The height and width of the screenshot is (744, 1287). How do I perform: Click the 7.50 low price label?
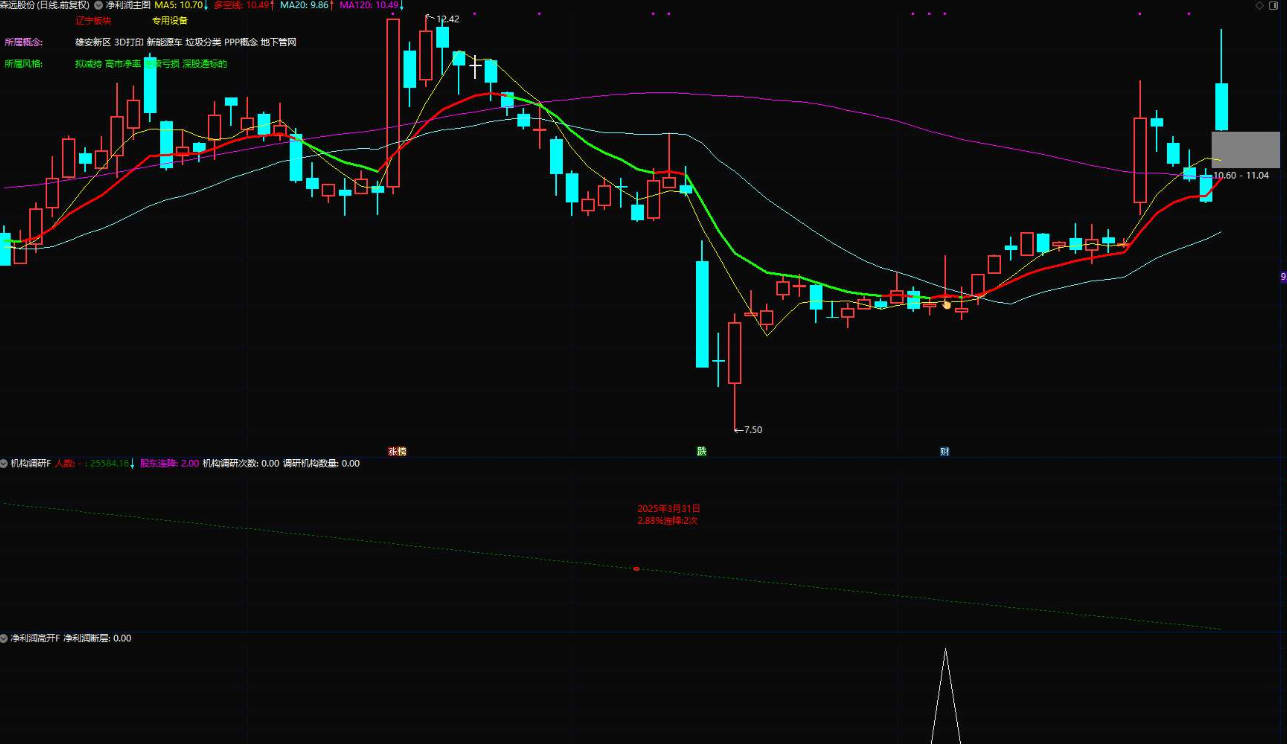753,429
